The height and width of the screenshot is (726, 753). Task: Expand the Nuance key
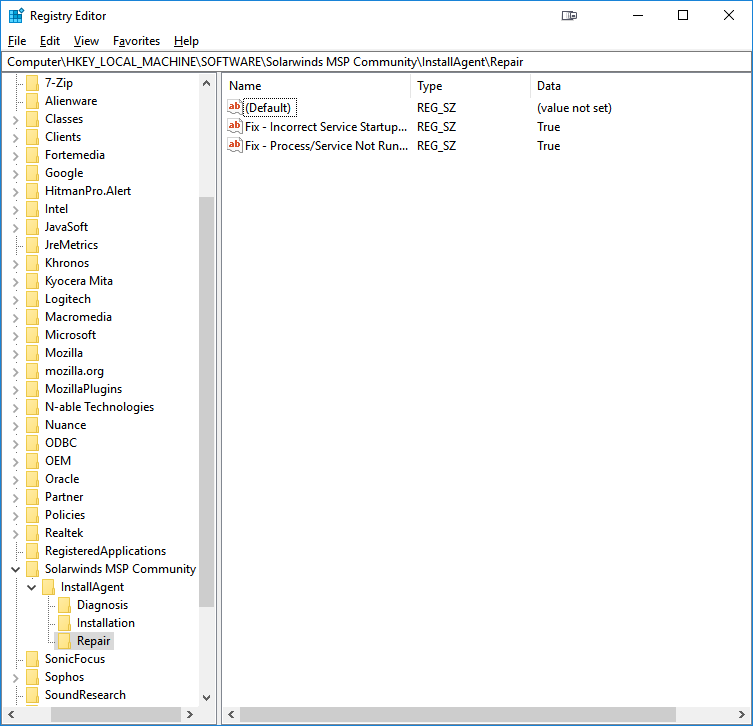pos(15,425)
